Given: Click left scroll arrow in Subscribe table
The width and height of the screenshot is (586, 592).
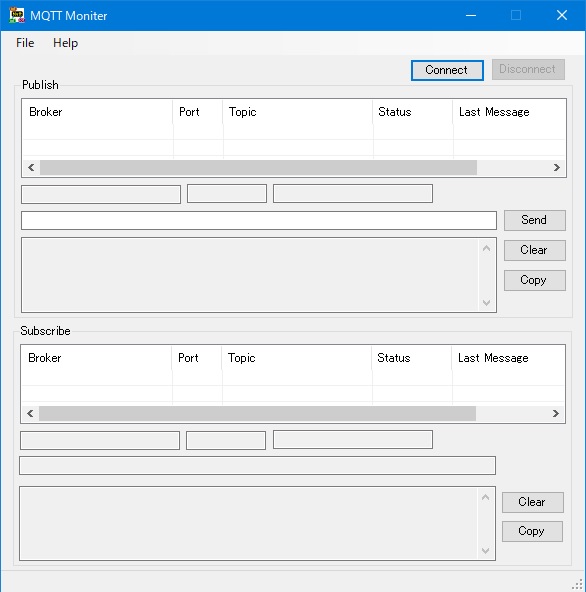Looking at the screenshot, I should point(31,413).
